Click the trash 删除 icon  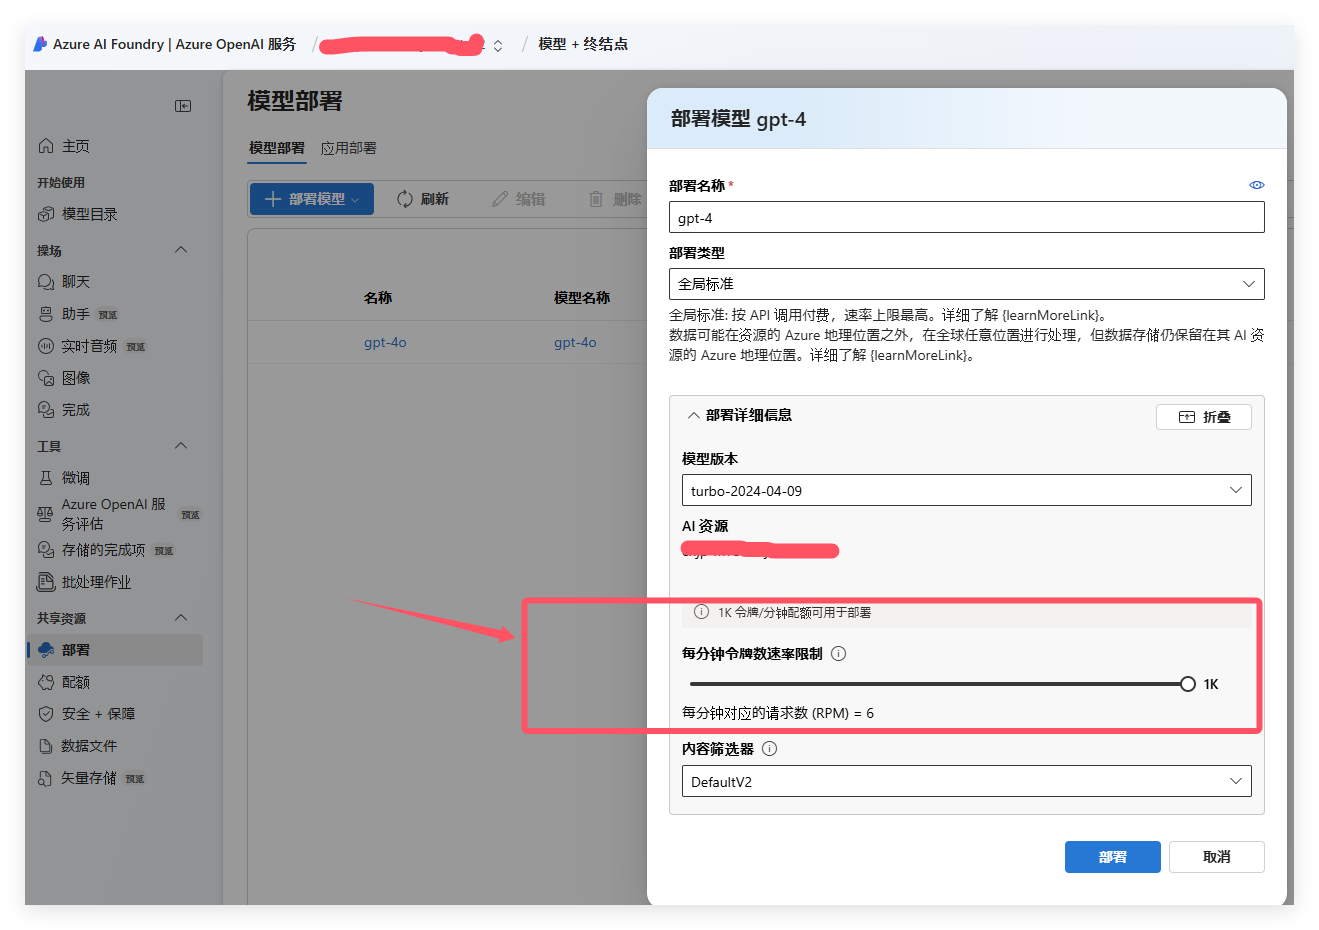coord(596,199)
